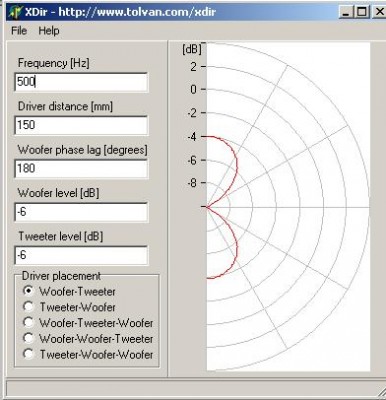Open the Help menu
Viewport: 386px width, 400px height.
point(49,31)
